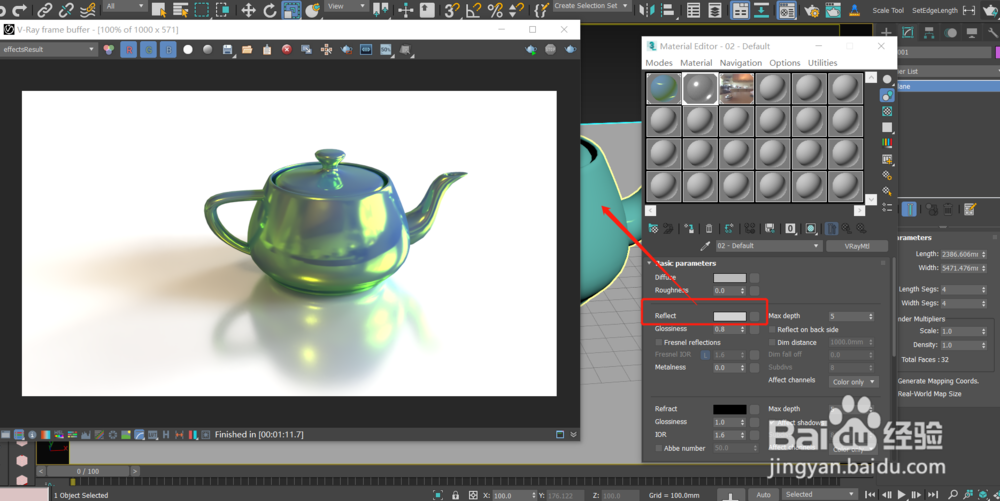Screen dimensions: 1000x501
Task: Toggle Angle Snap in main toolbar
Action: click(x=473, y=10)
